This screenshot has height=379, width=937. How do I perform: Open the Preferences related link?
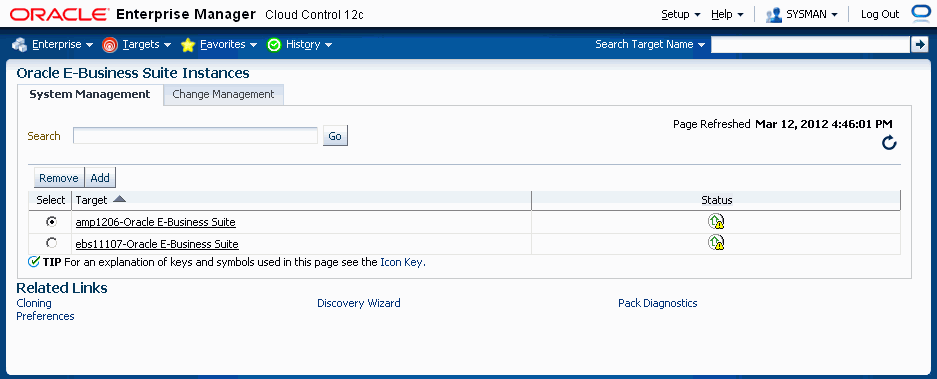(x=45, y=316)
